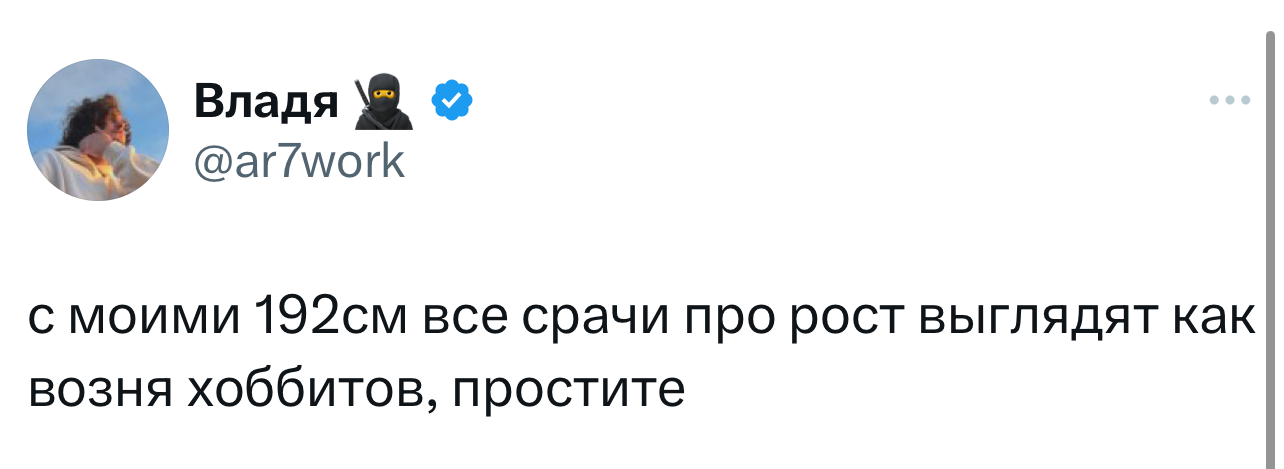Image resolution: width=1284 pixels, height=469 pixels.
Task: Open the three-dot more options menu
Action: click(1229, 100)
